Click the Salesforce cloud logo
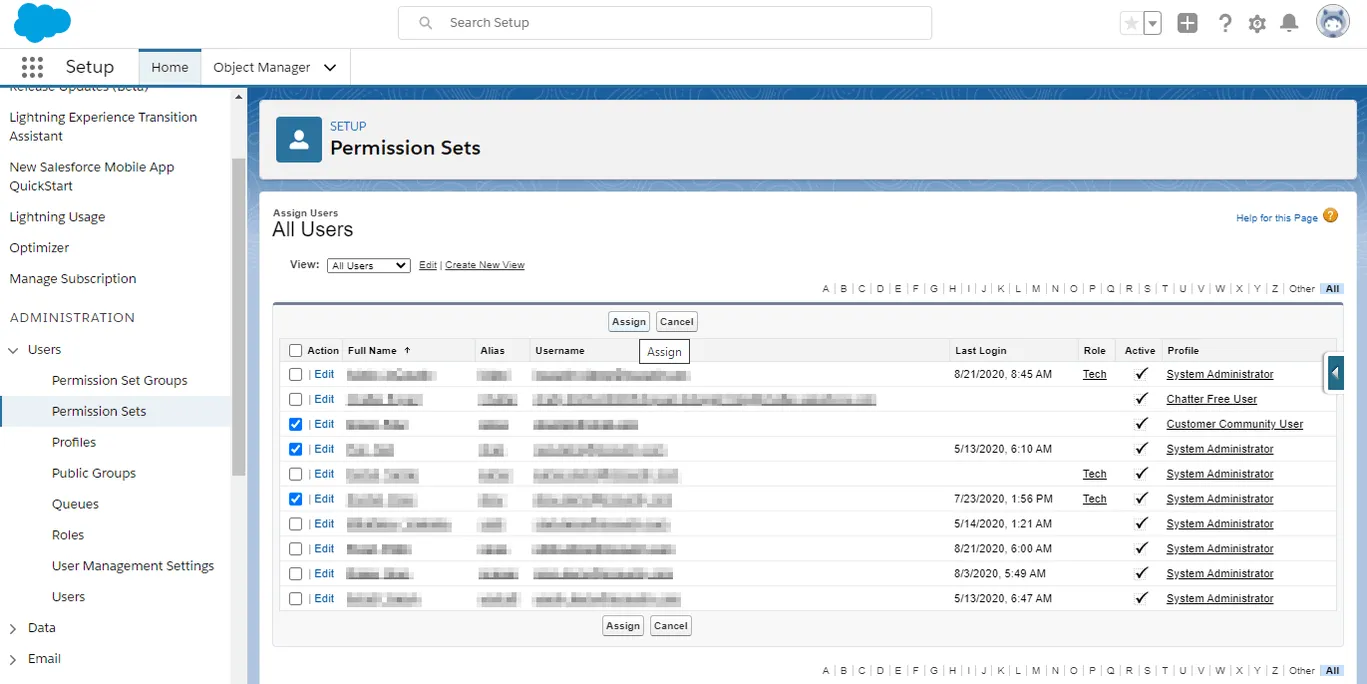 [42, 23]
